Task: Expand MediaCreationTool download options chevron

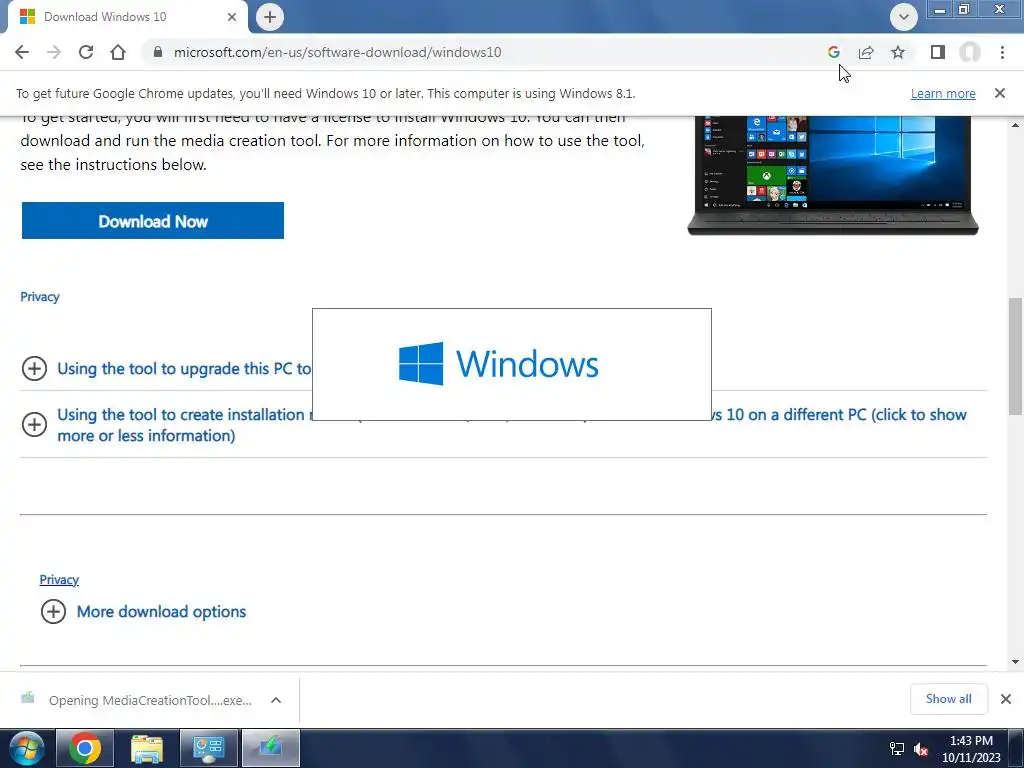Action: 276,700
